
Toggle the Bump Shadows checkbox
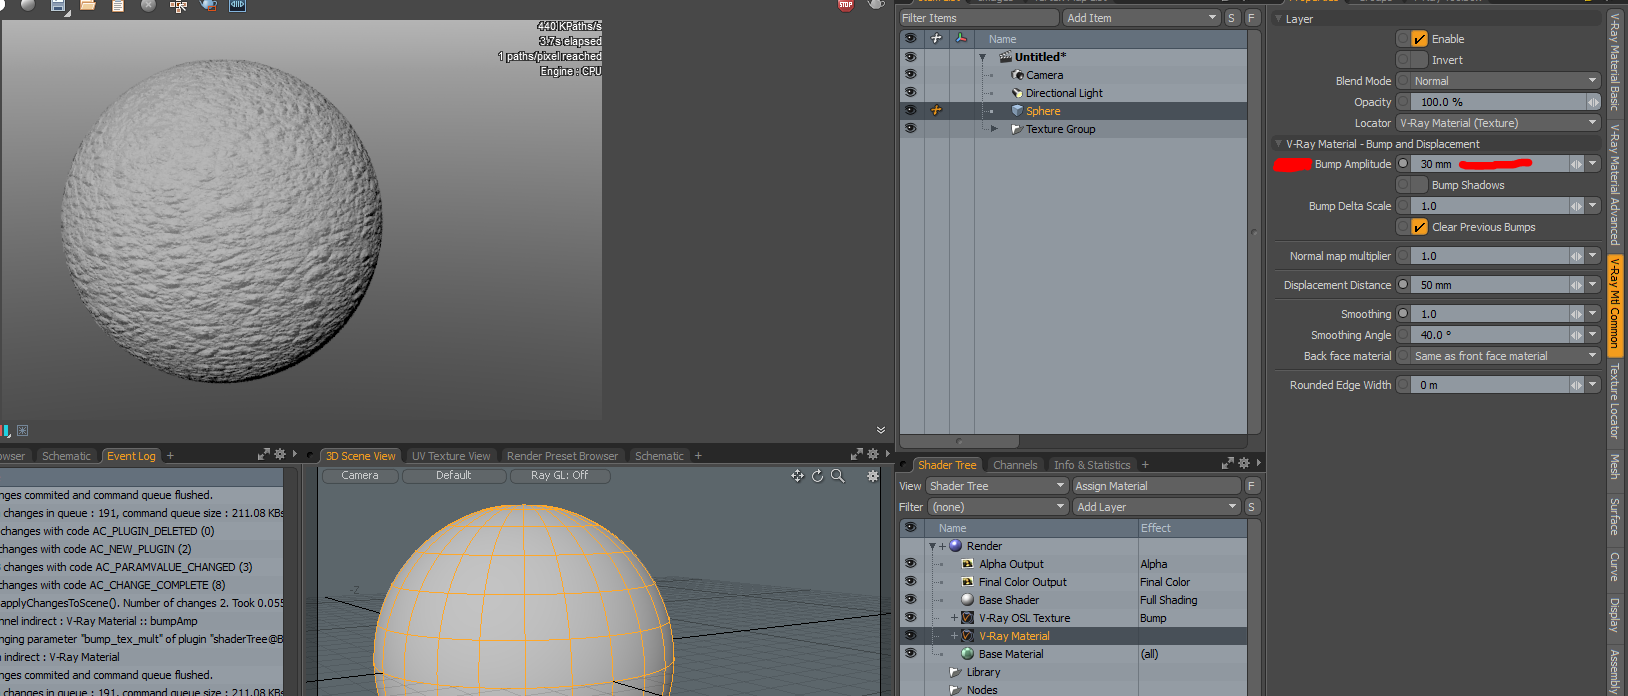coord(1419,185)
